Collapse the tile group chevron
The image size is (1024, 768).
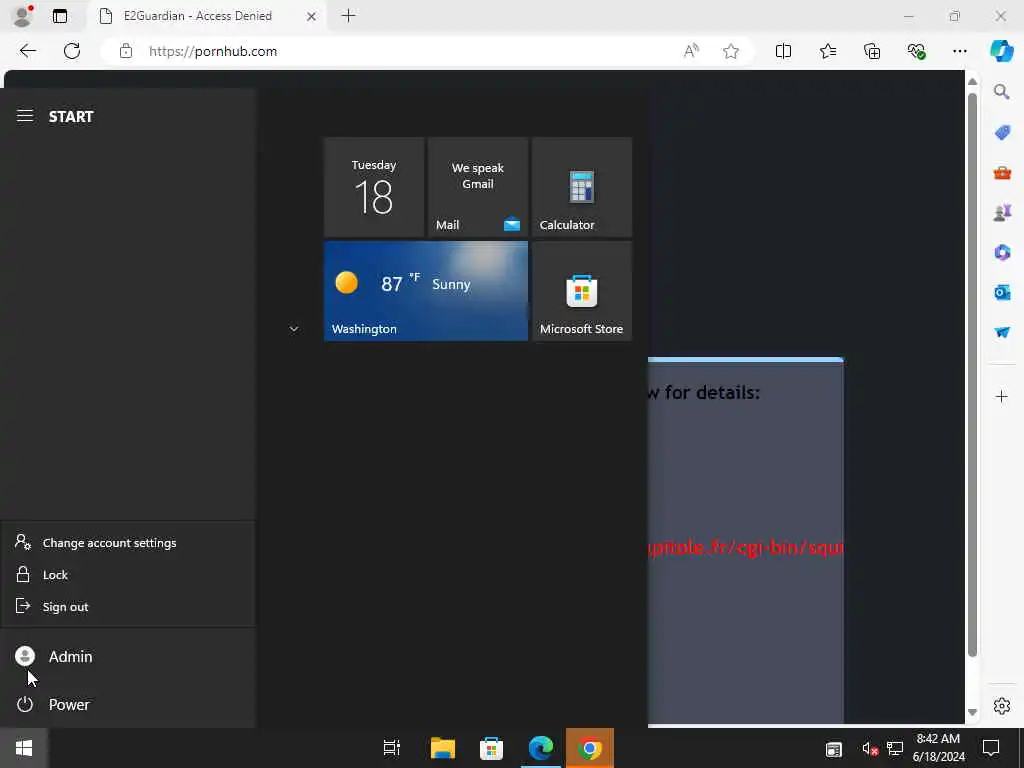294,328
